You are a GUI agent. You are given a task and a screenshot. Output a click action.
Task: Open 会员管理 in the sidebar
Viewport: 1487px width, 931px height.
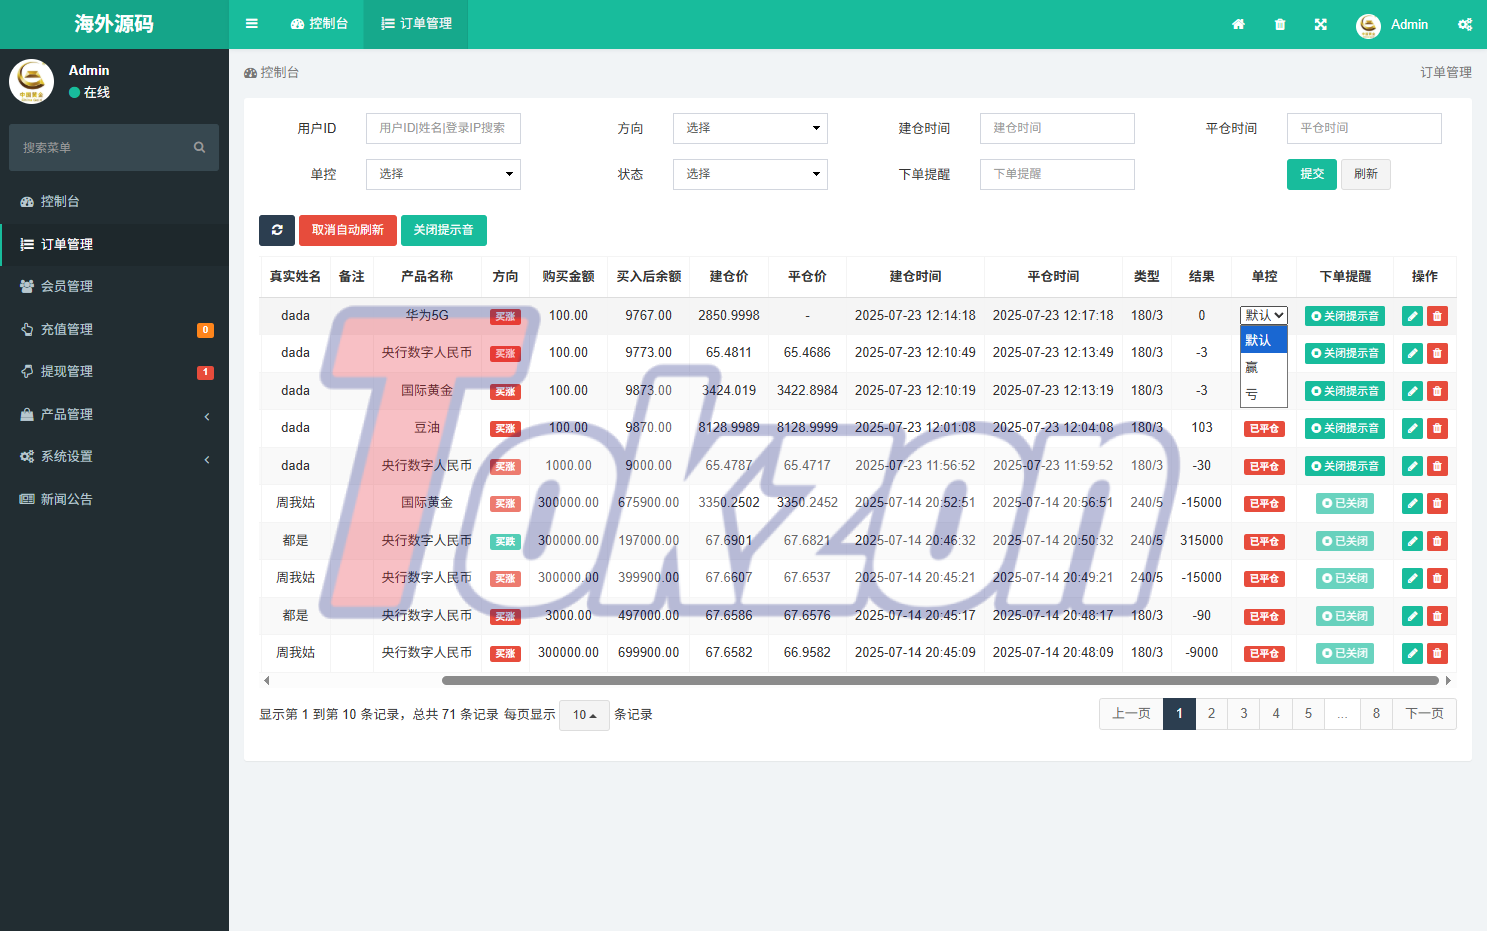coord(67,286)
